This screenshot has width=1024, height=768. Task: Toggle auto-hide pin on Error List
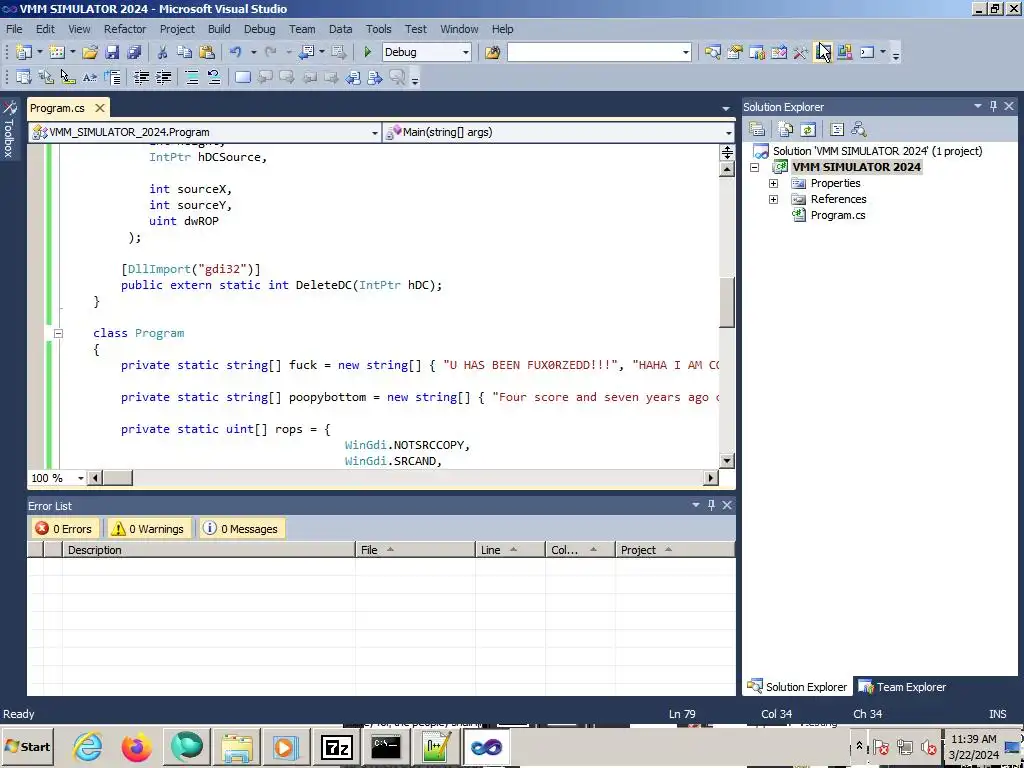(x=711, y=505)
